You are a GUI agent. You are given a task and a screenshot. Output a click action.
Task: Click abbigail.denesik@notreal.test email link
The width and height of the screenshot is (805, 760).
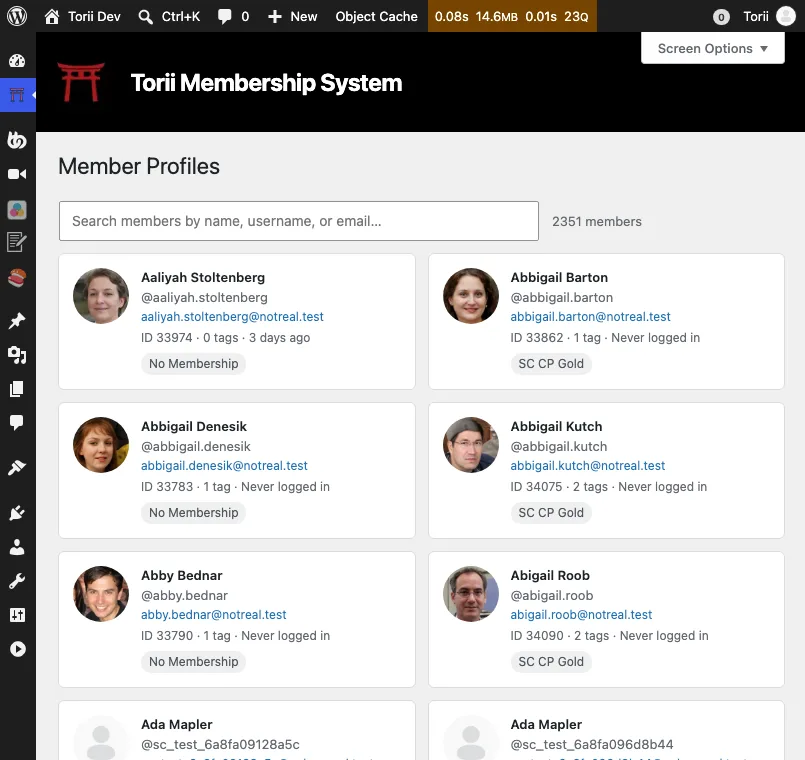coord(224,466)
